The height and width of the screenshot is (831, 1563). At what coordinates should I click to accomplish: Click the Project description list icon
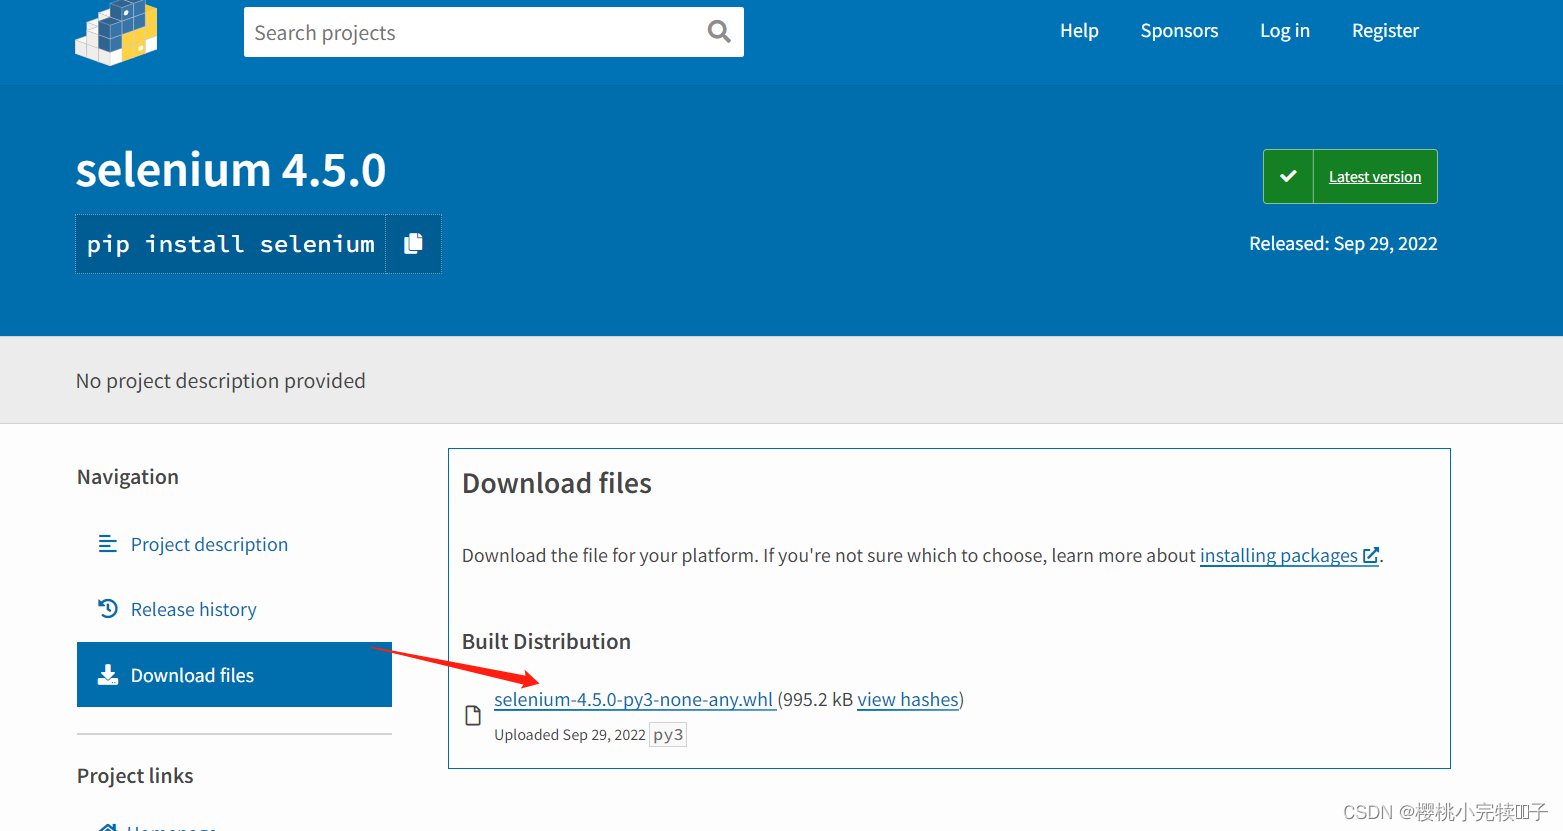107,544
